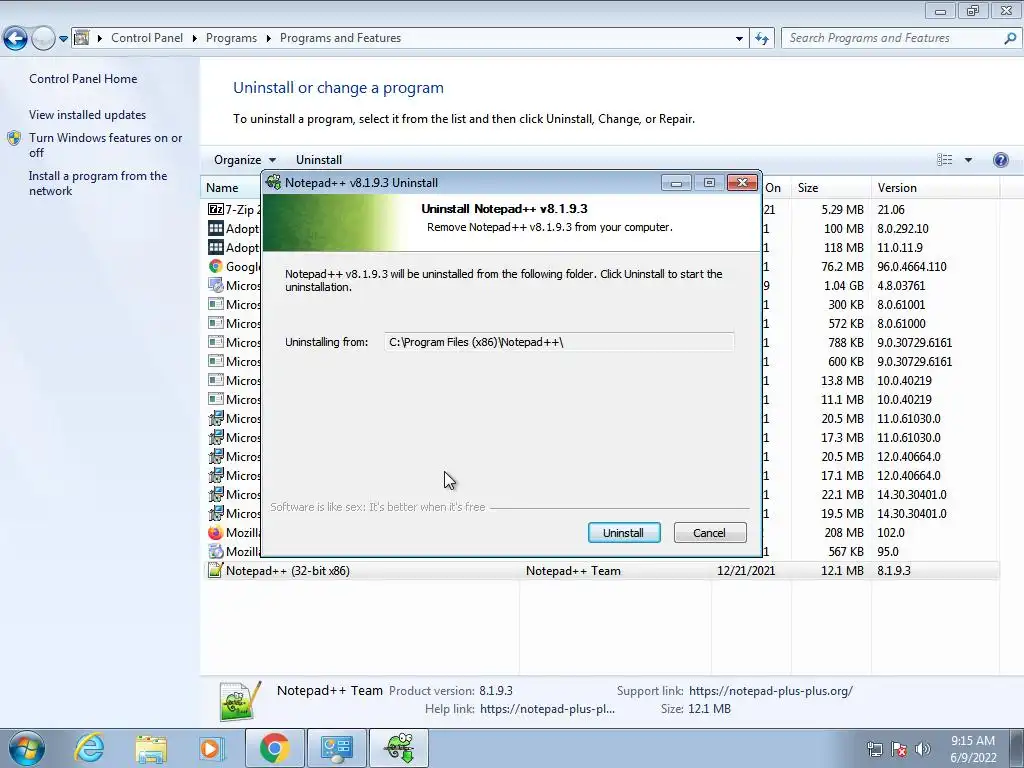The image size is (1024, 768).
Task: Select the 7-Zip program icon
Action: pyautogui.click(x=216, y=210)
